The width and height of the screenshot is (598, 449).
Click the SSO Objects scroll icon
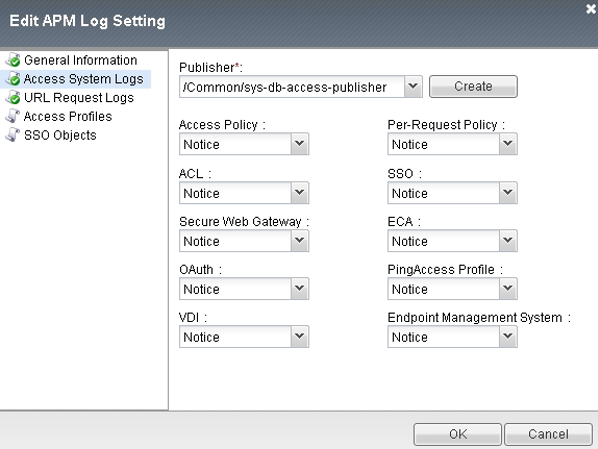[x=13, y=135]
